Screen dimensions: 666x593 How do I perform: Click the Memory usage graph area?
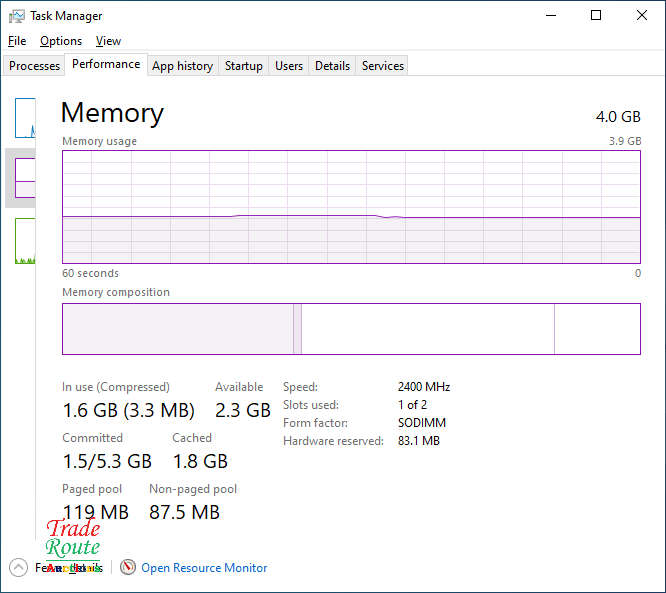351,207
